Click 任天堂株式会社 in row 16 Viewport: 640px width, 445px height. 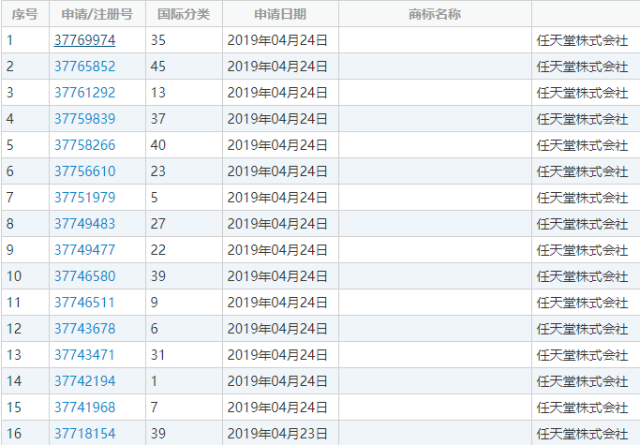point(582,434)
